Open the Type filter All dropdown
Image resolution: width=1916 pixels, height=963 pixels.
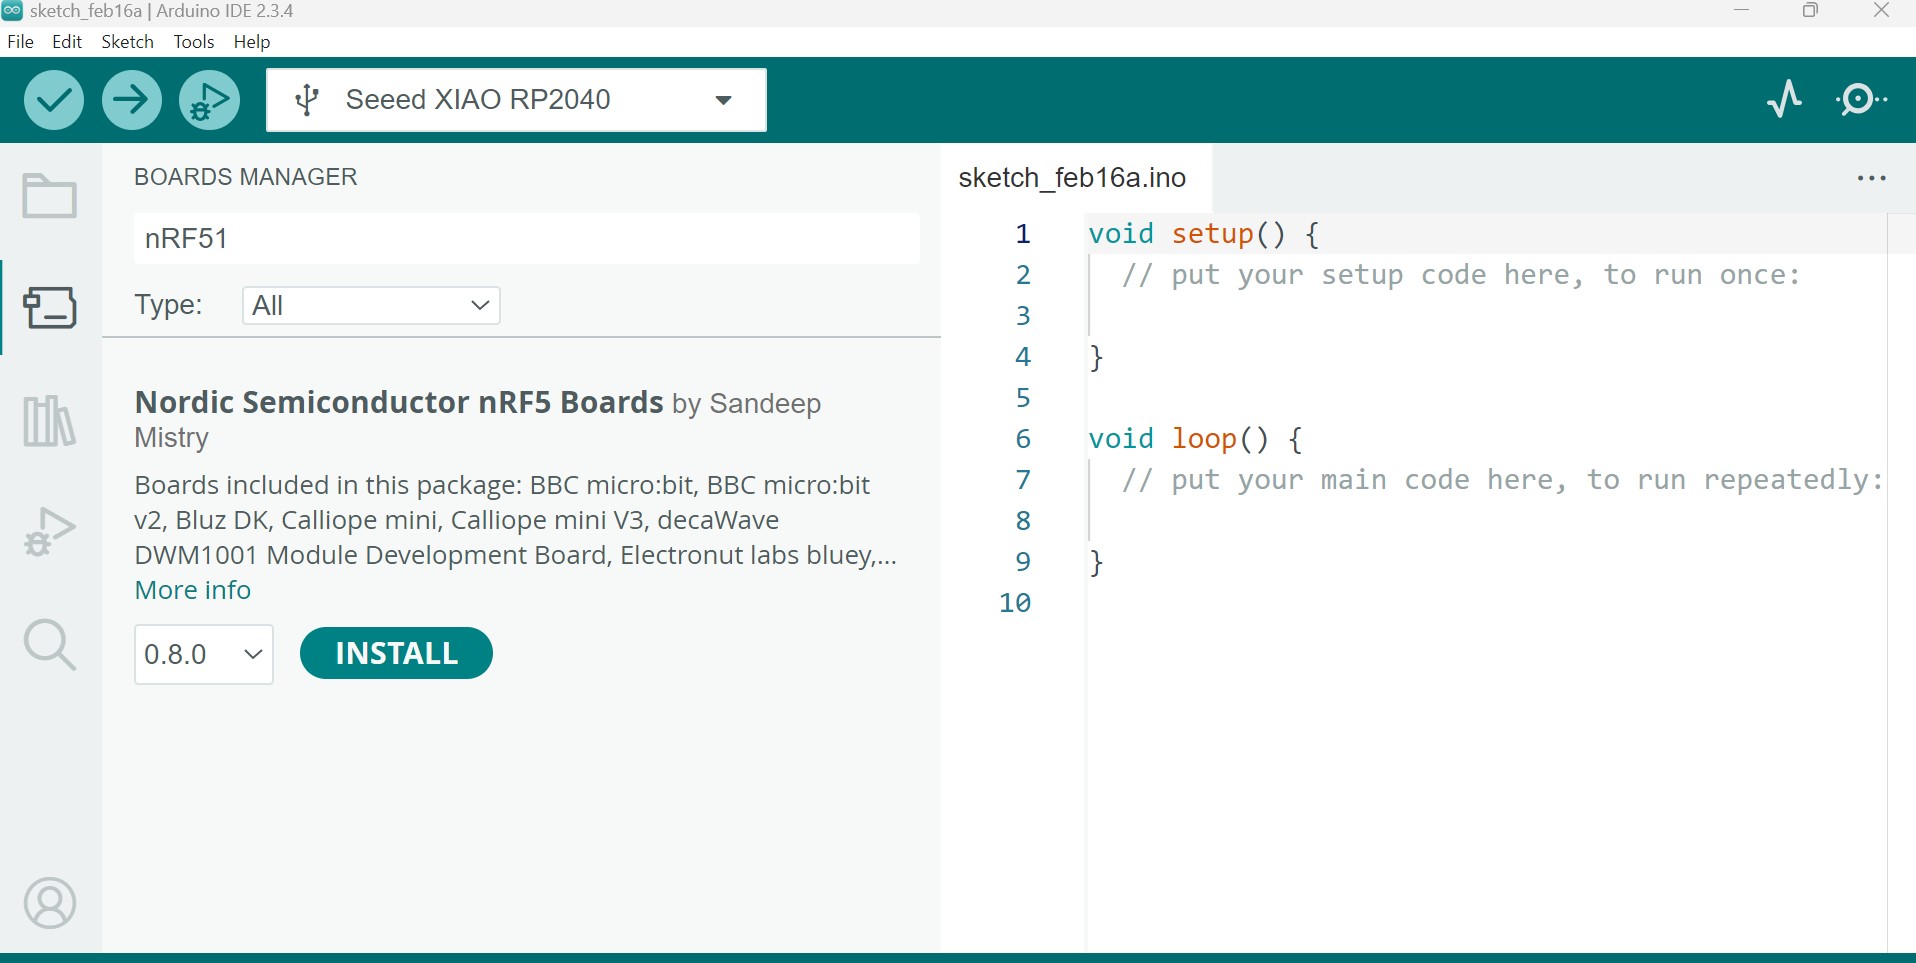click(371, 306)
